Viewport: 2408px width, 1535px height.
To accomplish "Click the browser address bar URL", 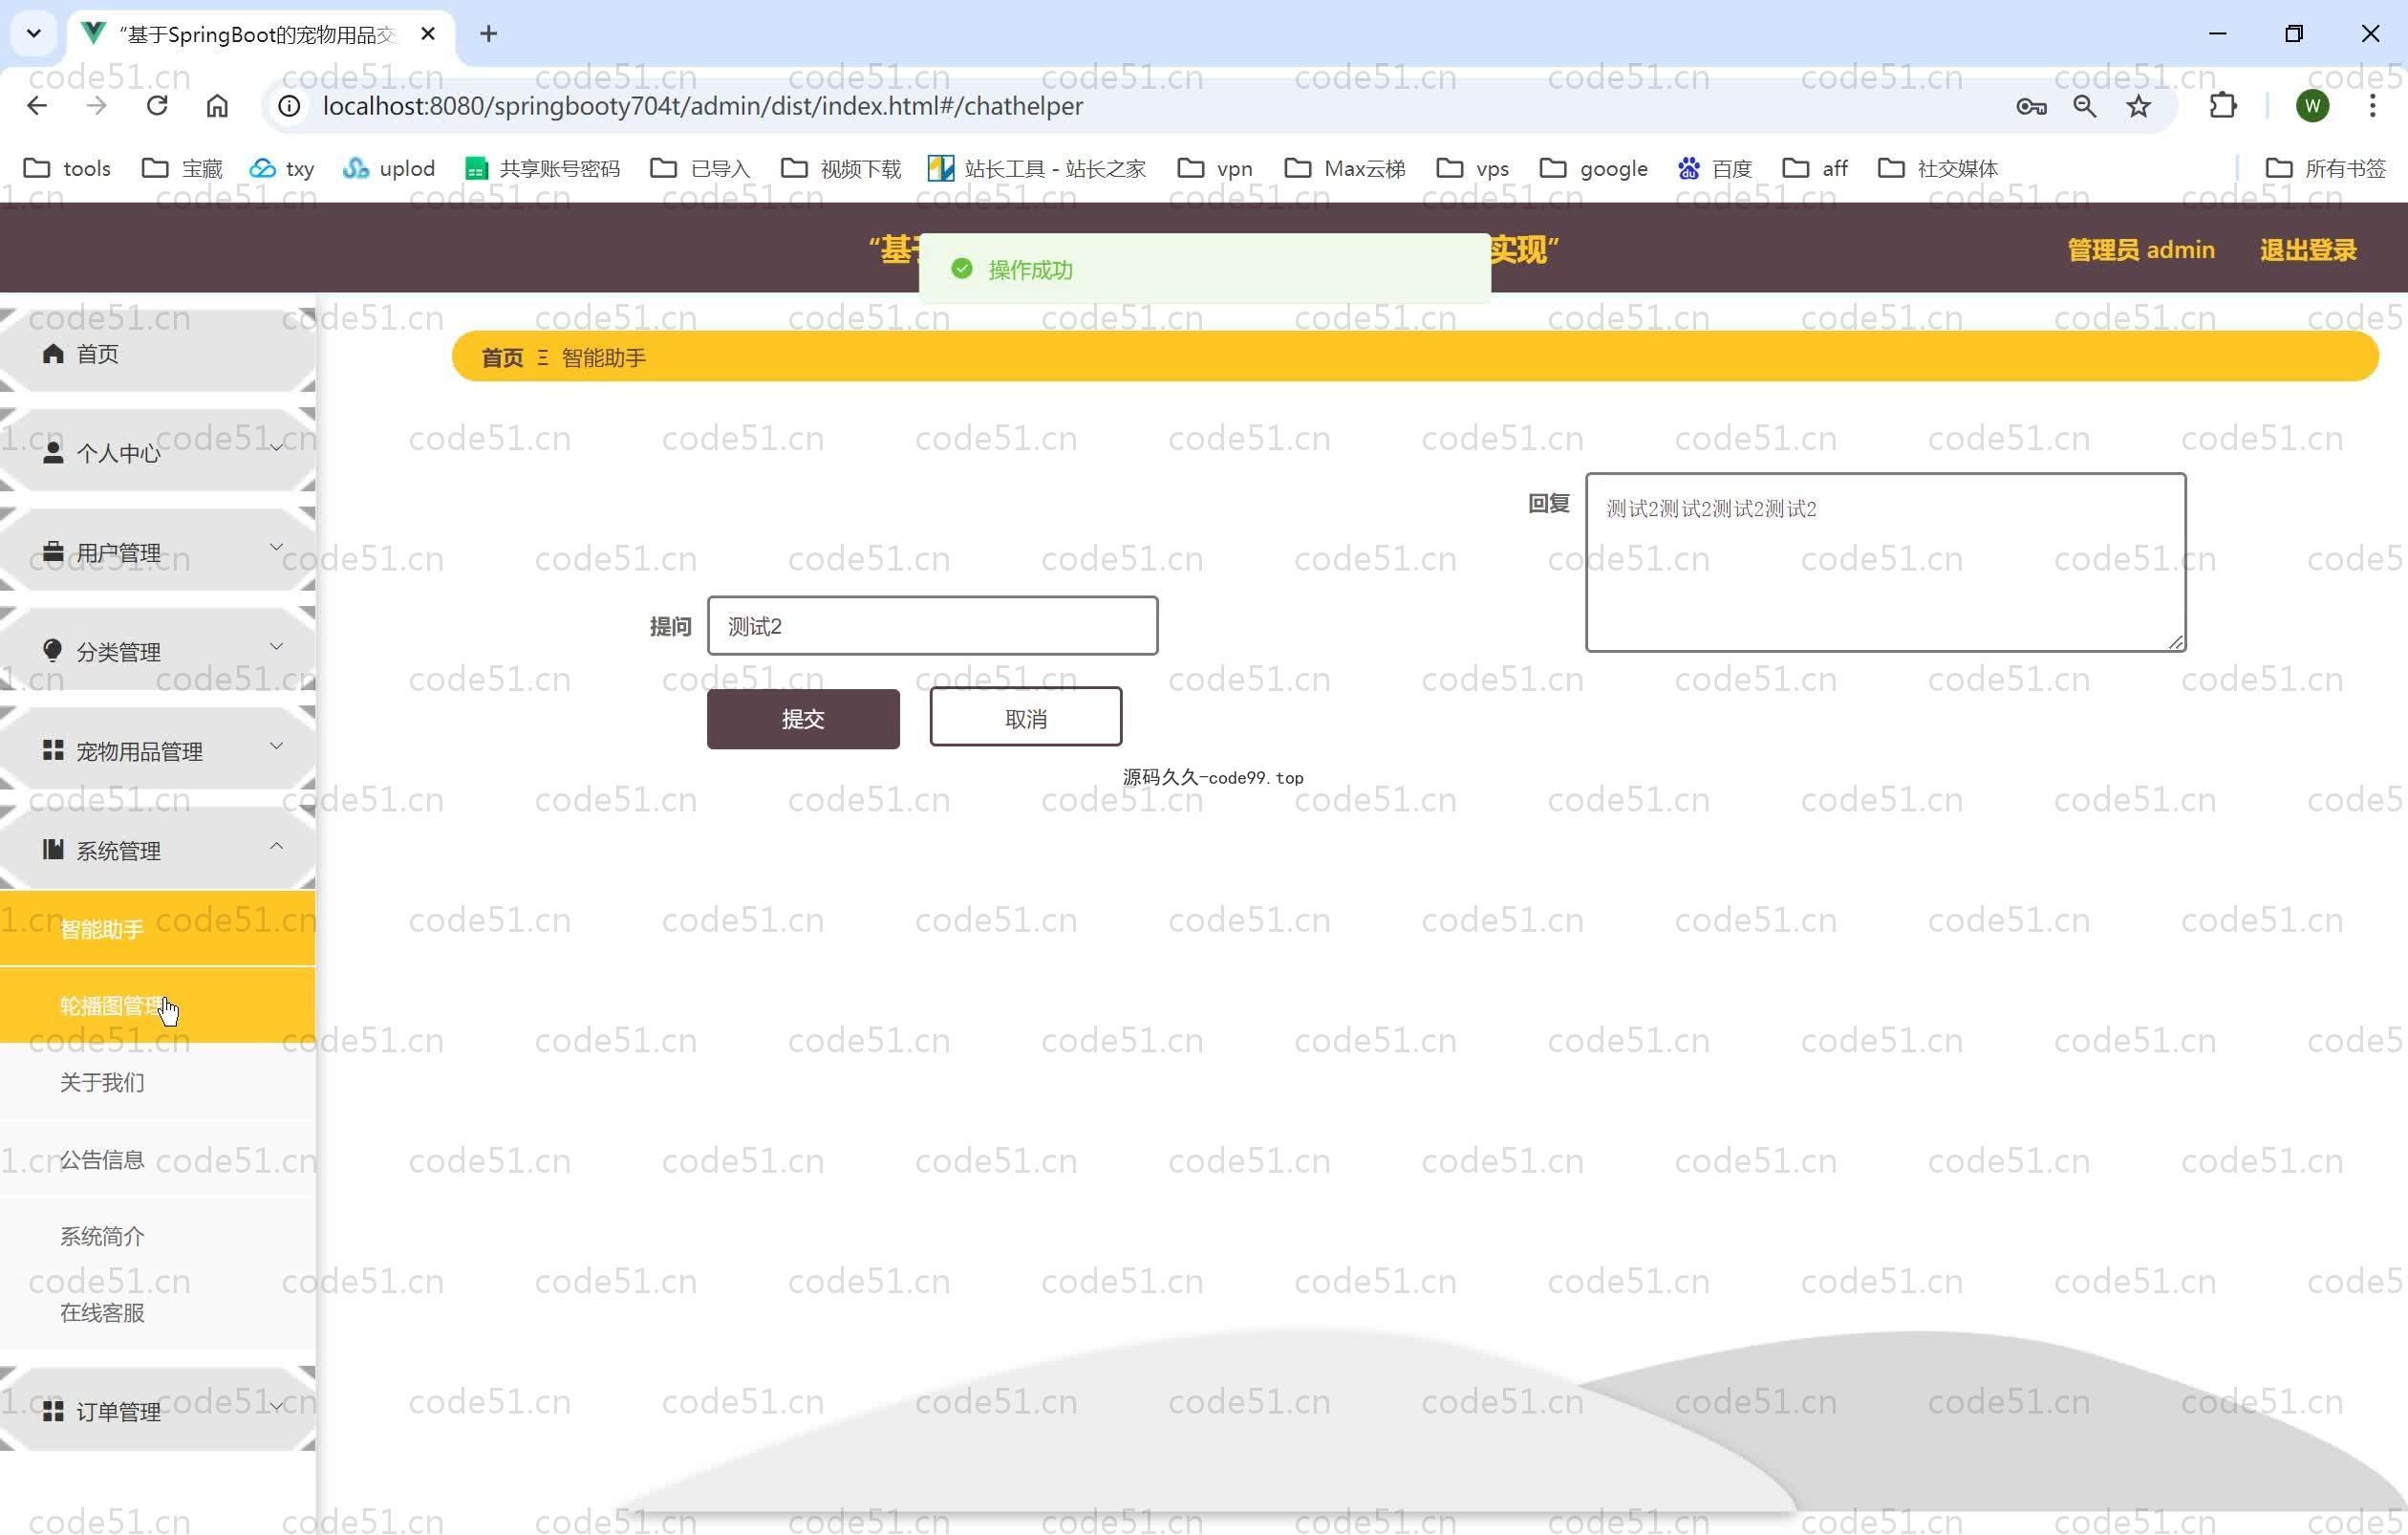I will coord(702,106).
